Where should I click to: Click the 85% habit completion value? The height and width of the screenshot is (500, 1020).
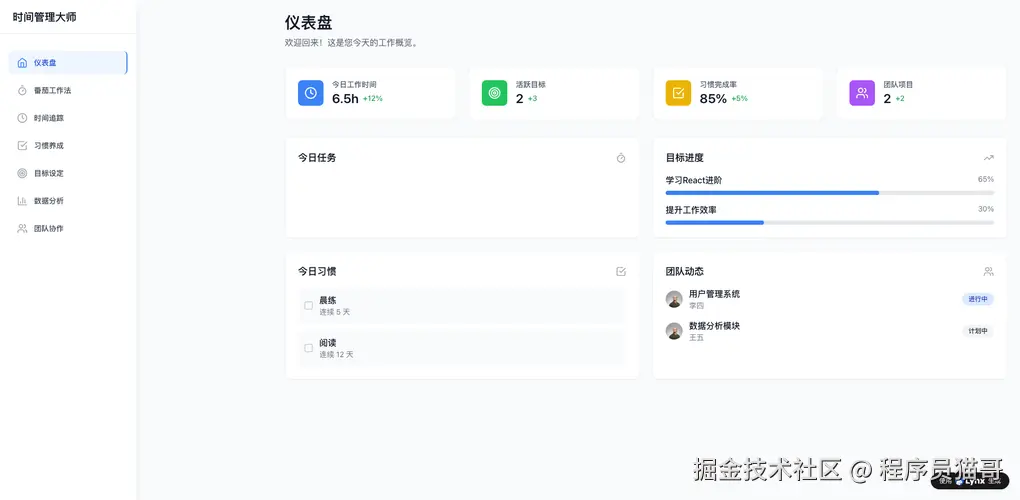(x=713, y=99)
